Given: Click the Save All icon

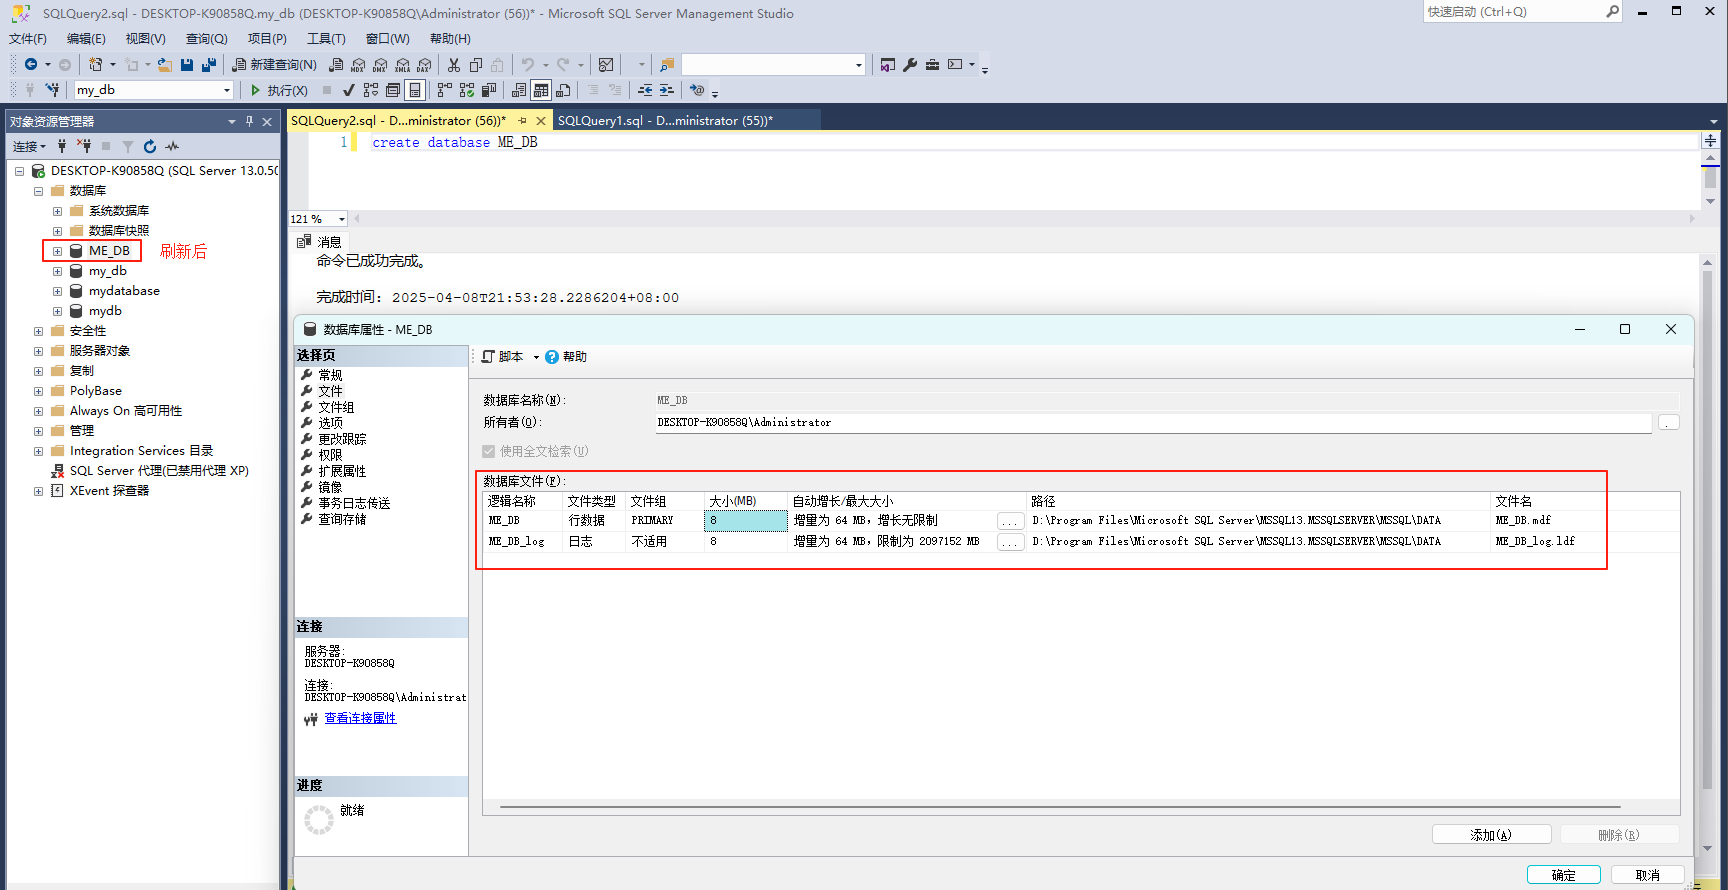Looking at the screenshot, I should [x=209, y=64].
